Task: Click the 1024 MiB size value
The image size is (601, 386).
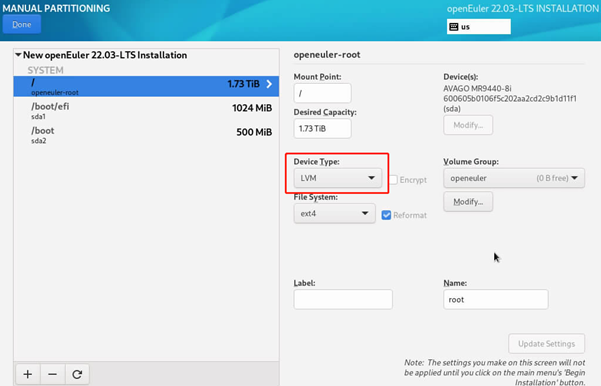Action: click(252, 108)
